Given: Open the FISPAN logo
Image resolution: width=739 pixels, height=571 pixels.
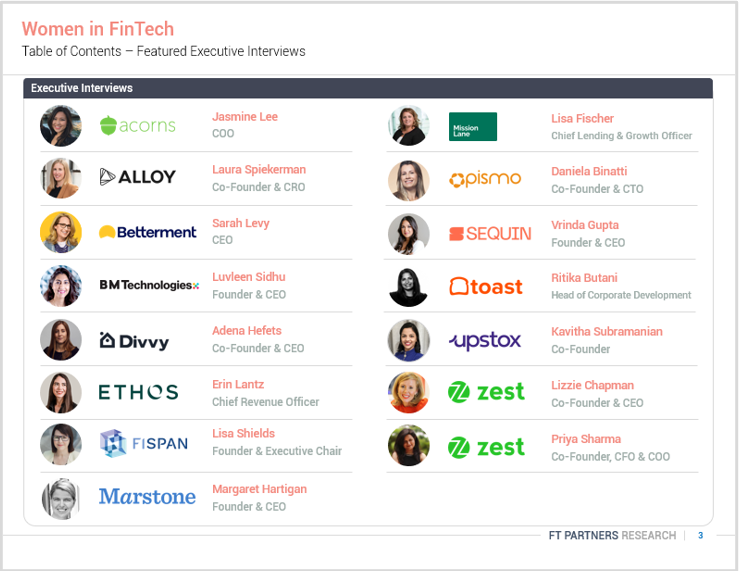Looking at the screenshot, I should (144, 443).
